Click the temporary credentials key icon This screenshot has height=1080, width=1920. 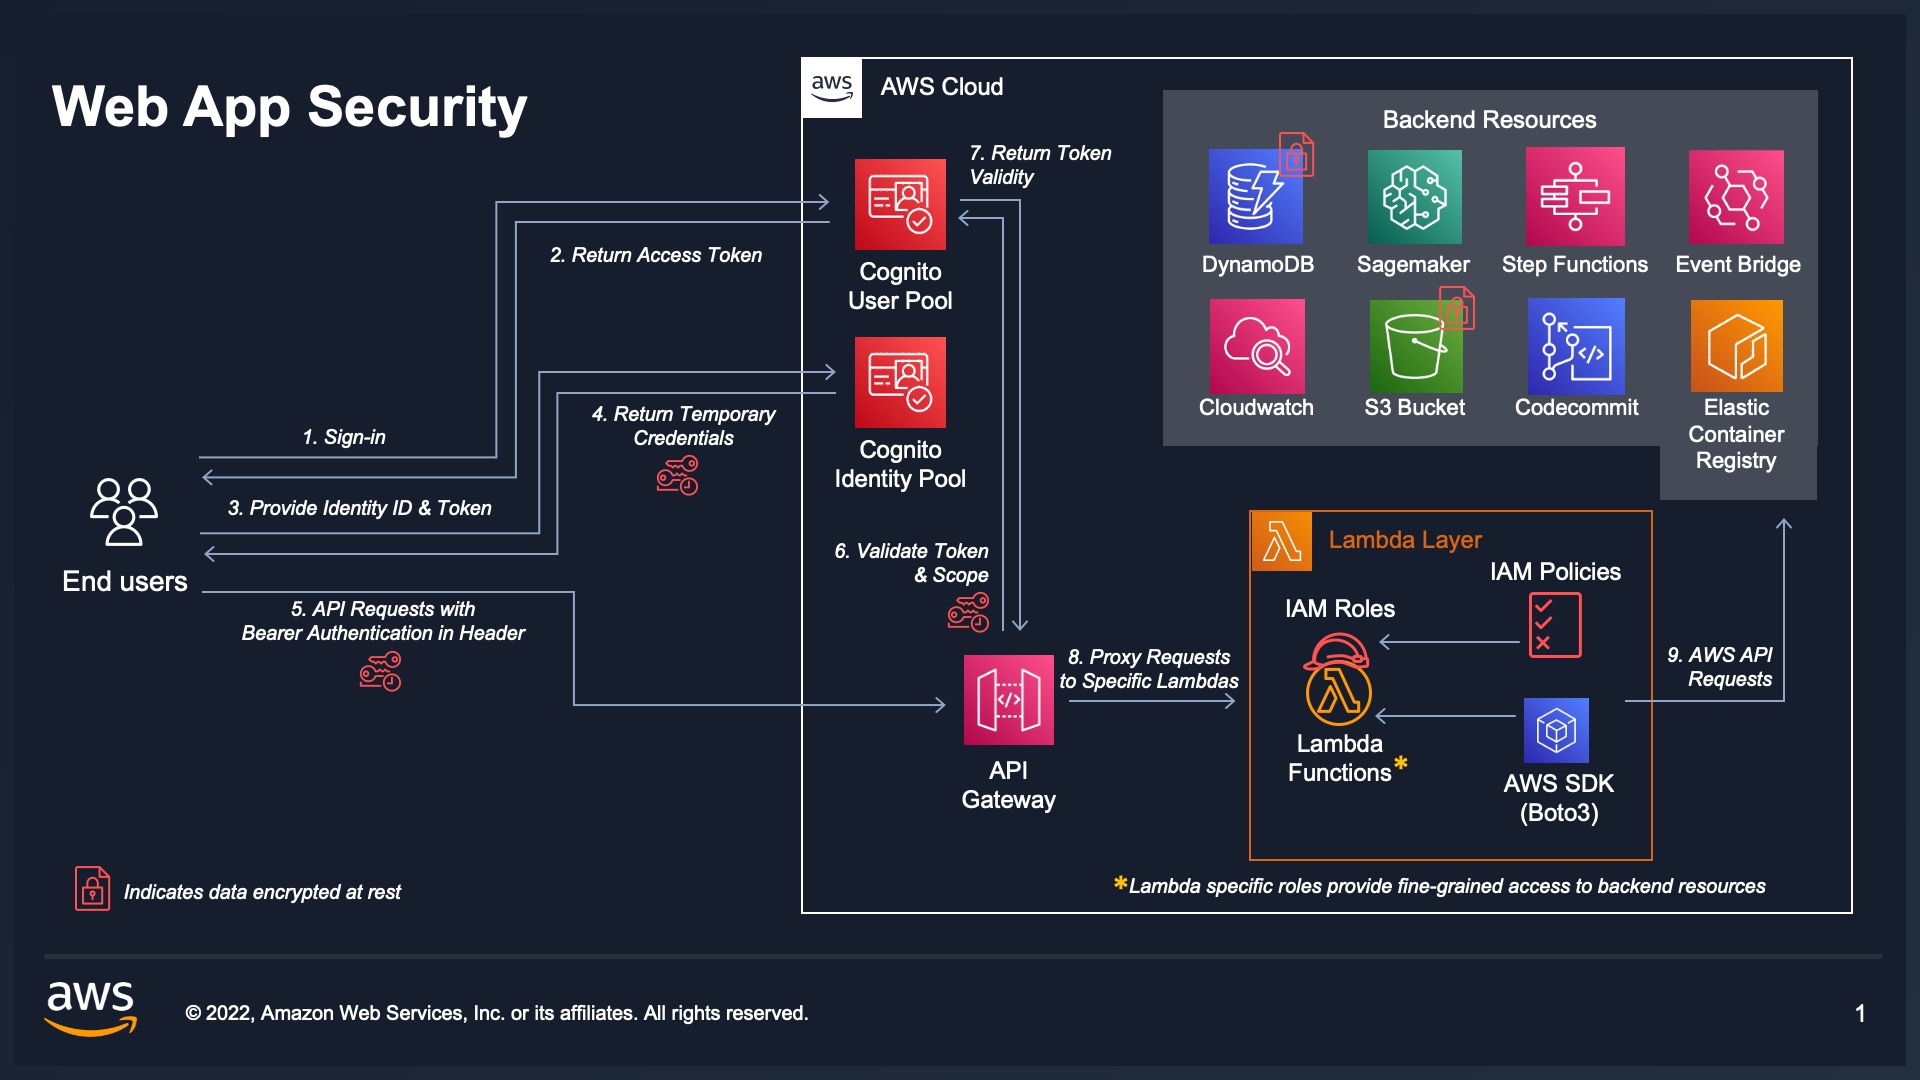(678, 475)
